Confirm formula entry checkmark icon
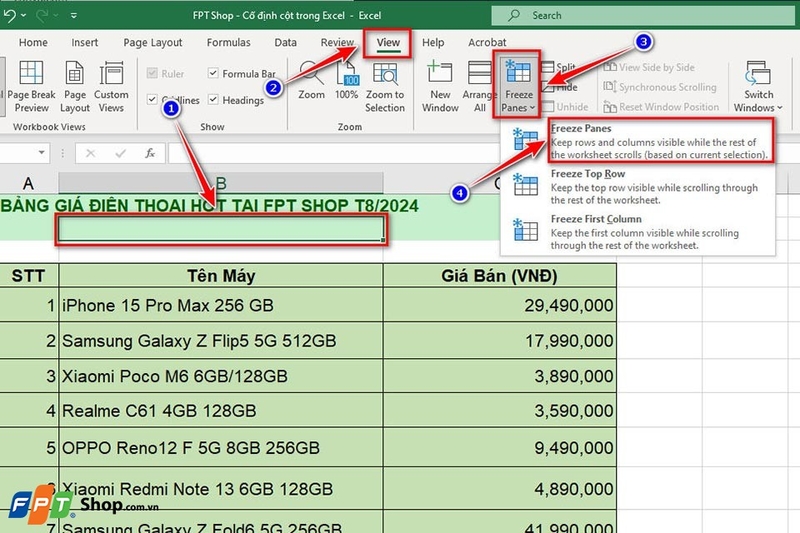This screenshot has height=533, width=800. [x=120, y=153]
